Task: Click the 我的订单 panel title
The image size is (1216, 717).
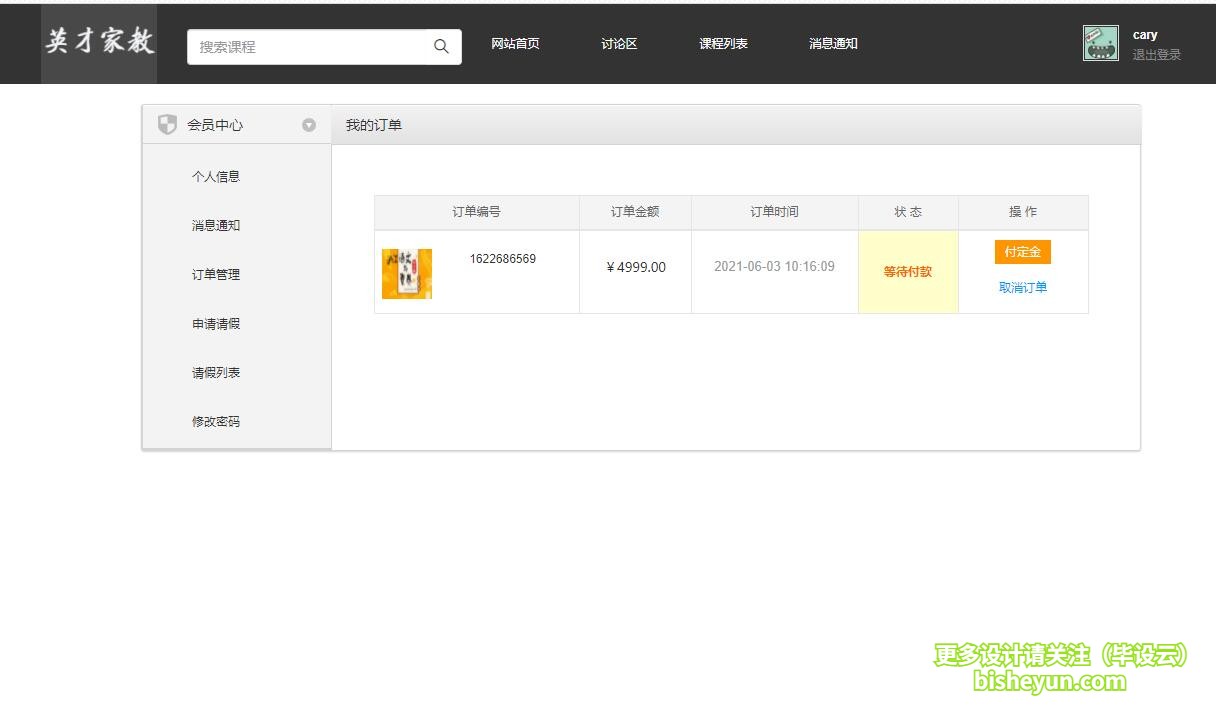Action: pyautogui.click(x=374, y=125)
